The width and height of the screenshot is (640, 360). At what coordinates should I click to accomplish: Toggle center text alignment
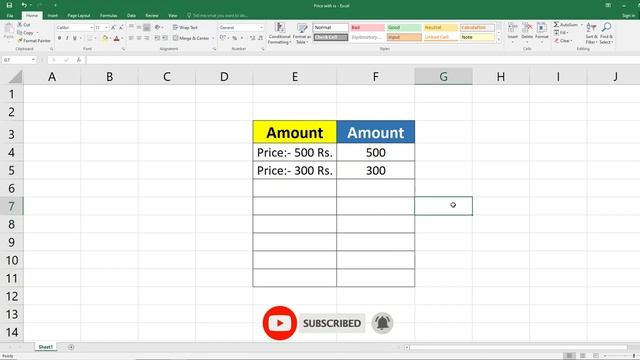[x=139, y=38]
